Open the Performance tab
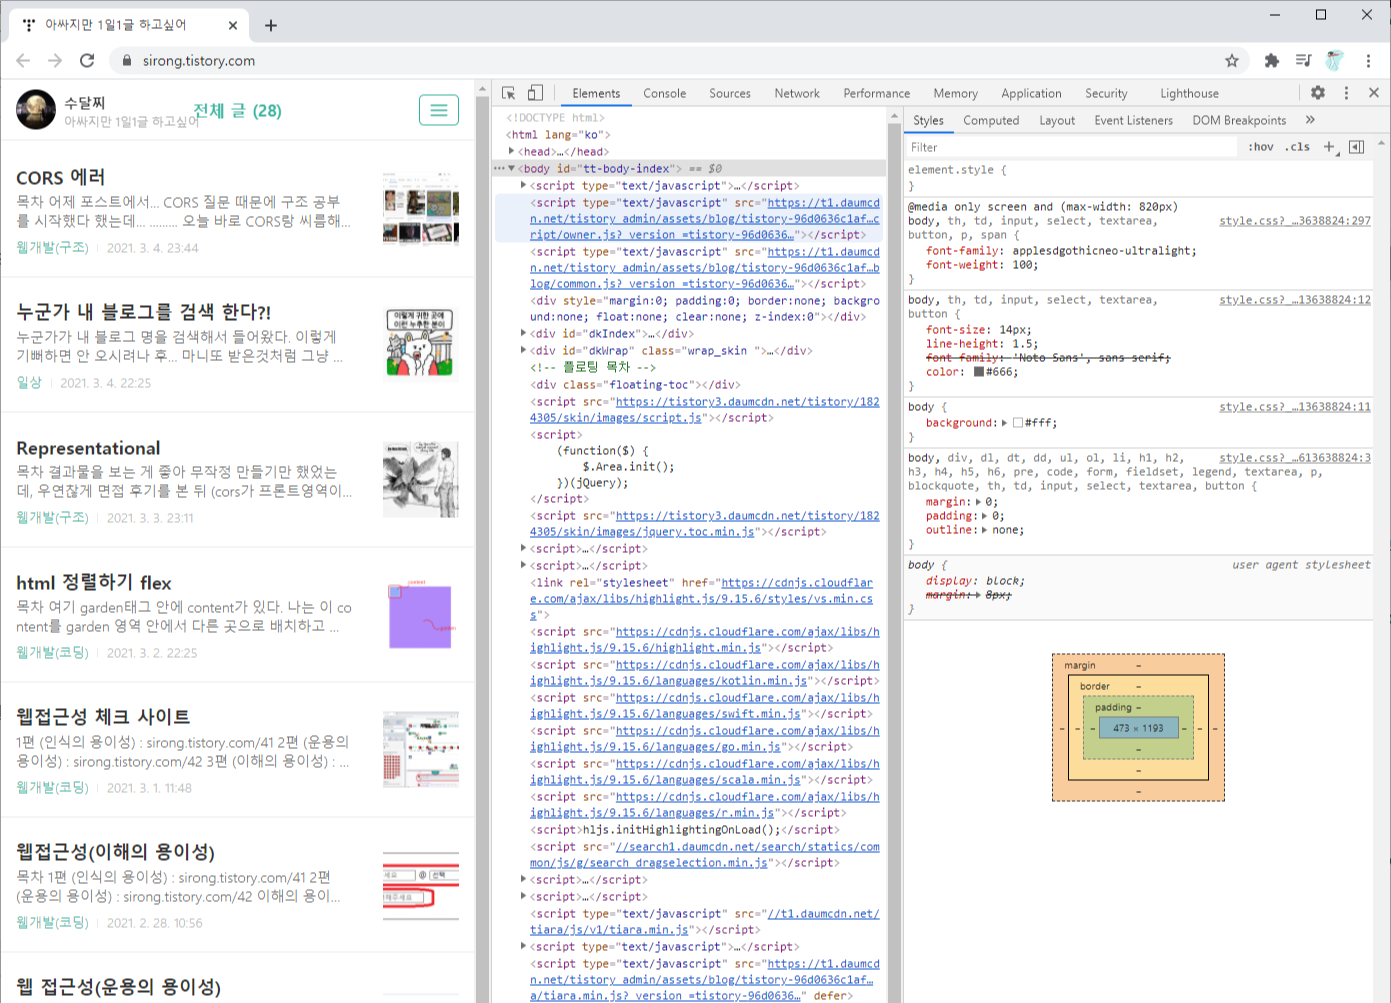The height and width of the screenshot is (1003, 1391). click(x=877, y=93)
